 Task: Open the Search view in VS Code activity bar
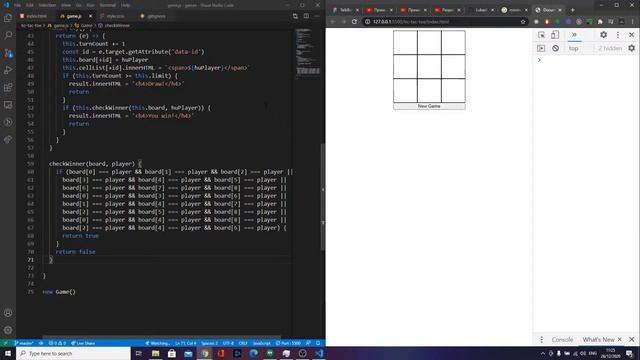[8, 35]
